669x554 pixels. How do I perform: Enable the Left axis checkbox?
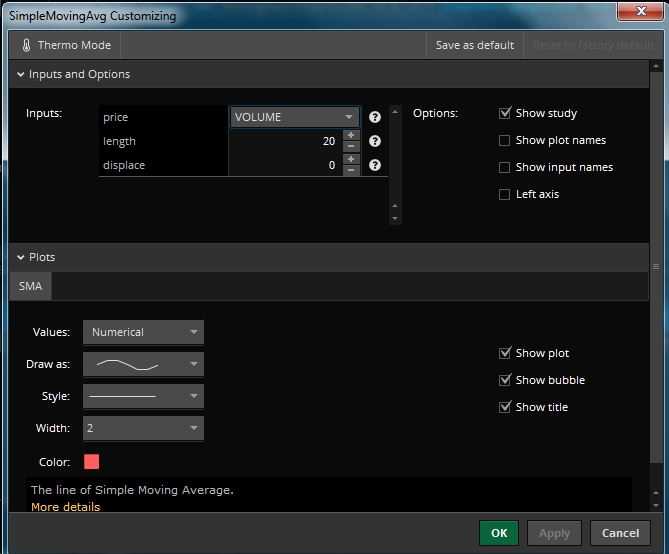click(505, 194)
